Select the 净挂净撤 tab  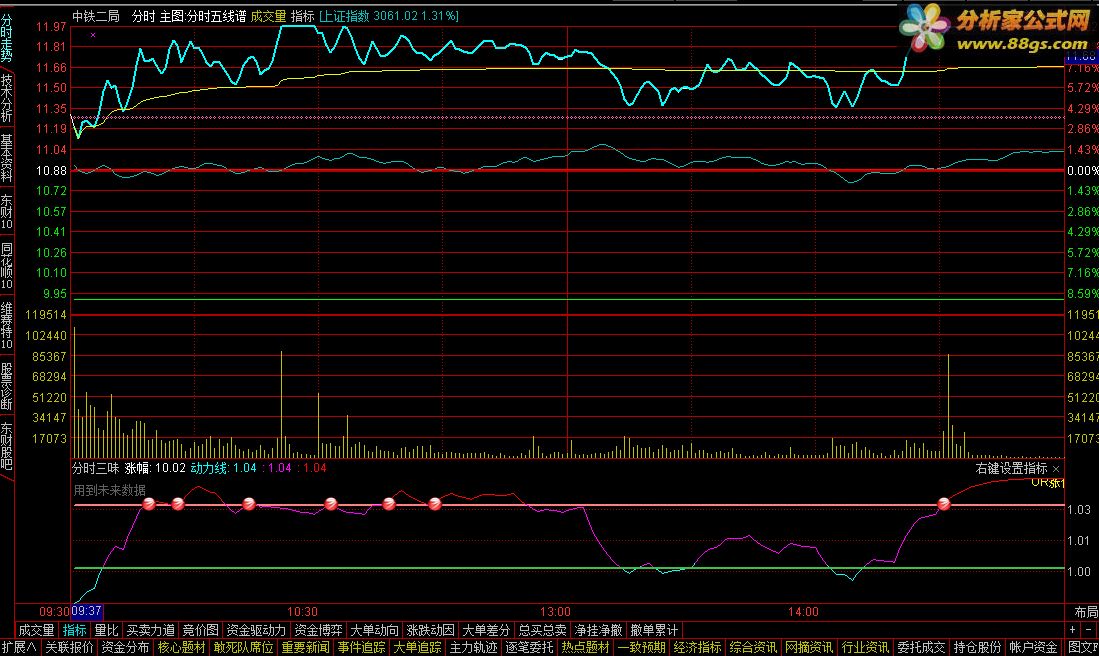coord(599,629)
